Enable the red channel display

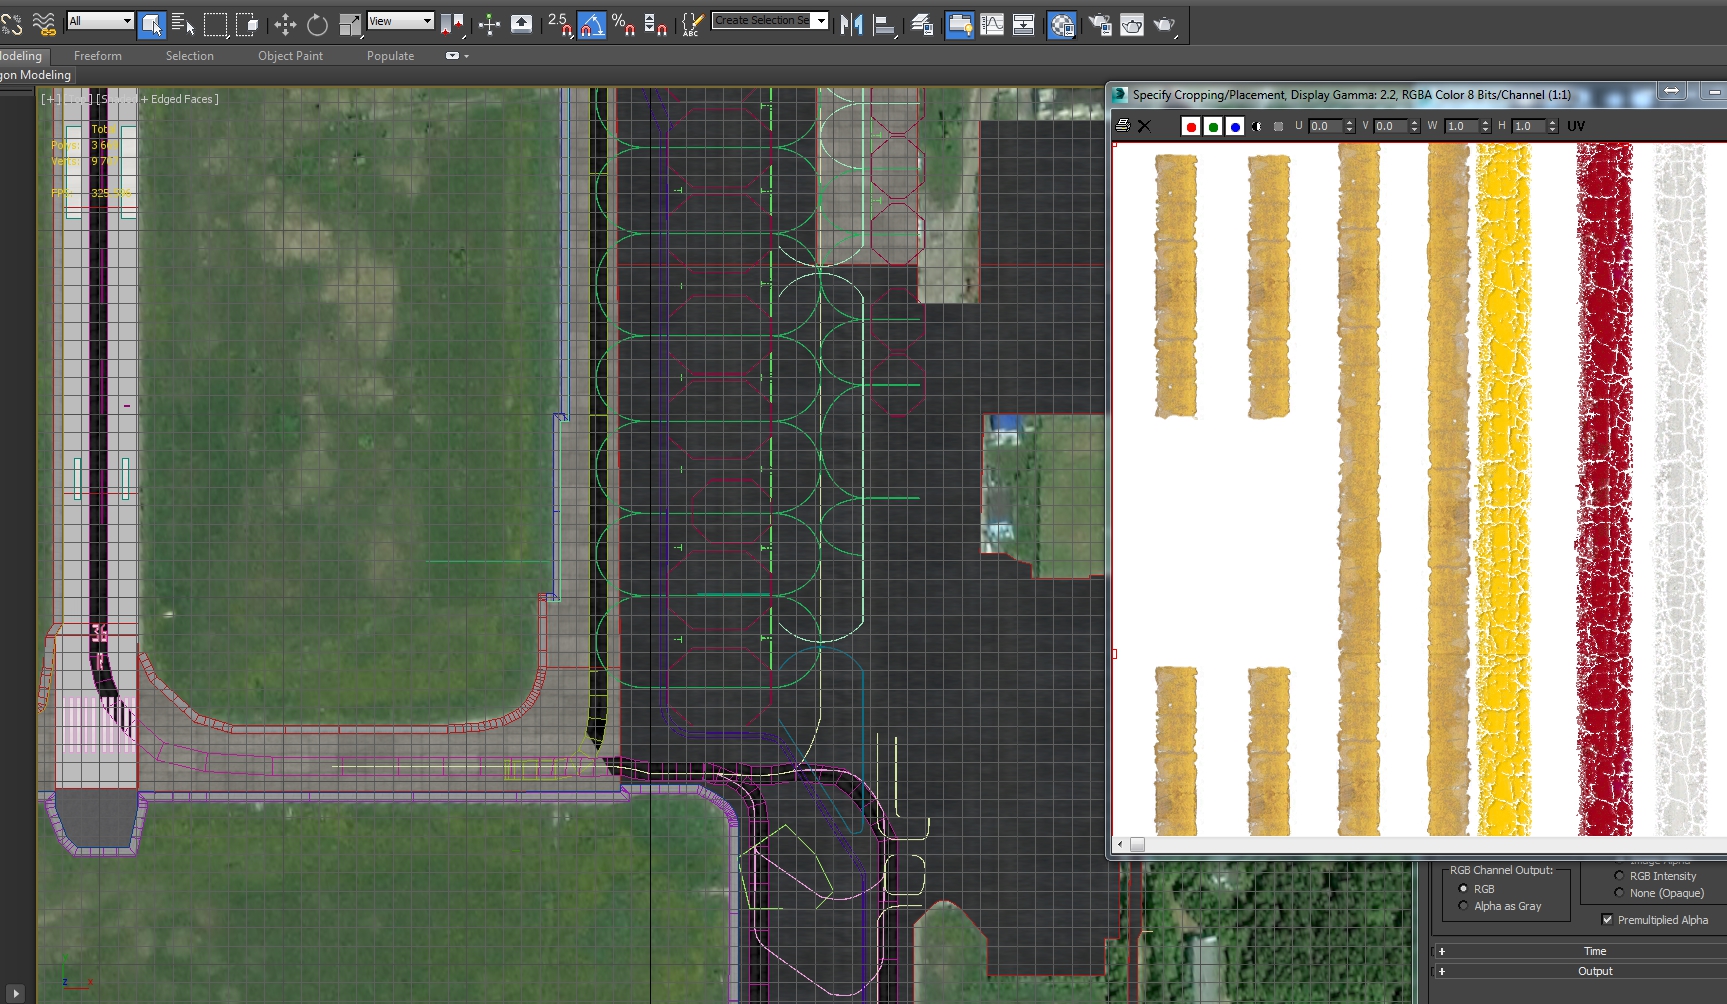click(x=1190, y=126)
